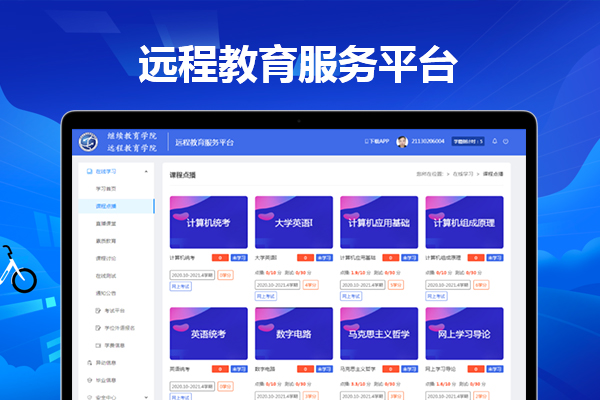The image size is (600, 400).
Task: Click the user avatar photo
Action: tap(402, 142)
